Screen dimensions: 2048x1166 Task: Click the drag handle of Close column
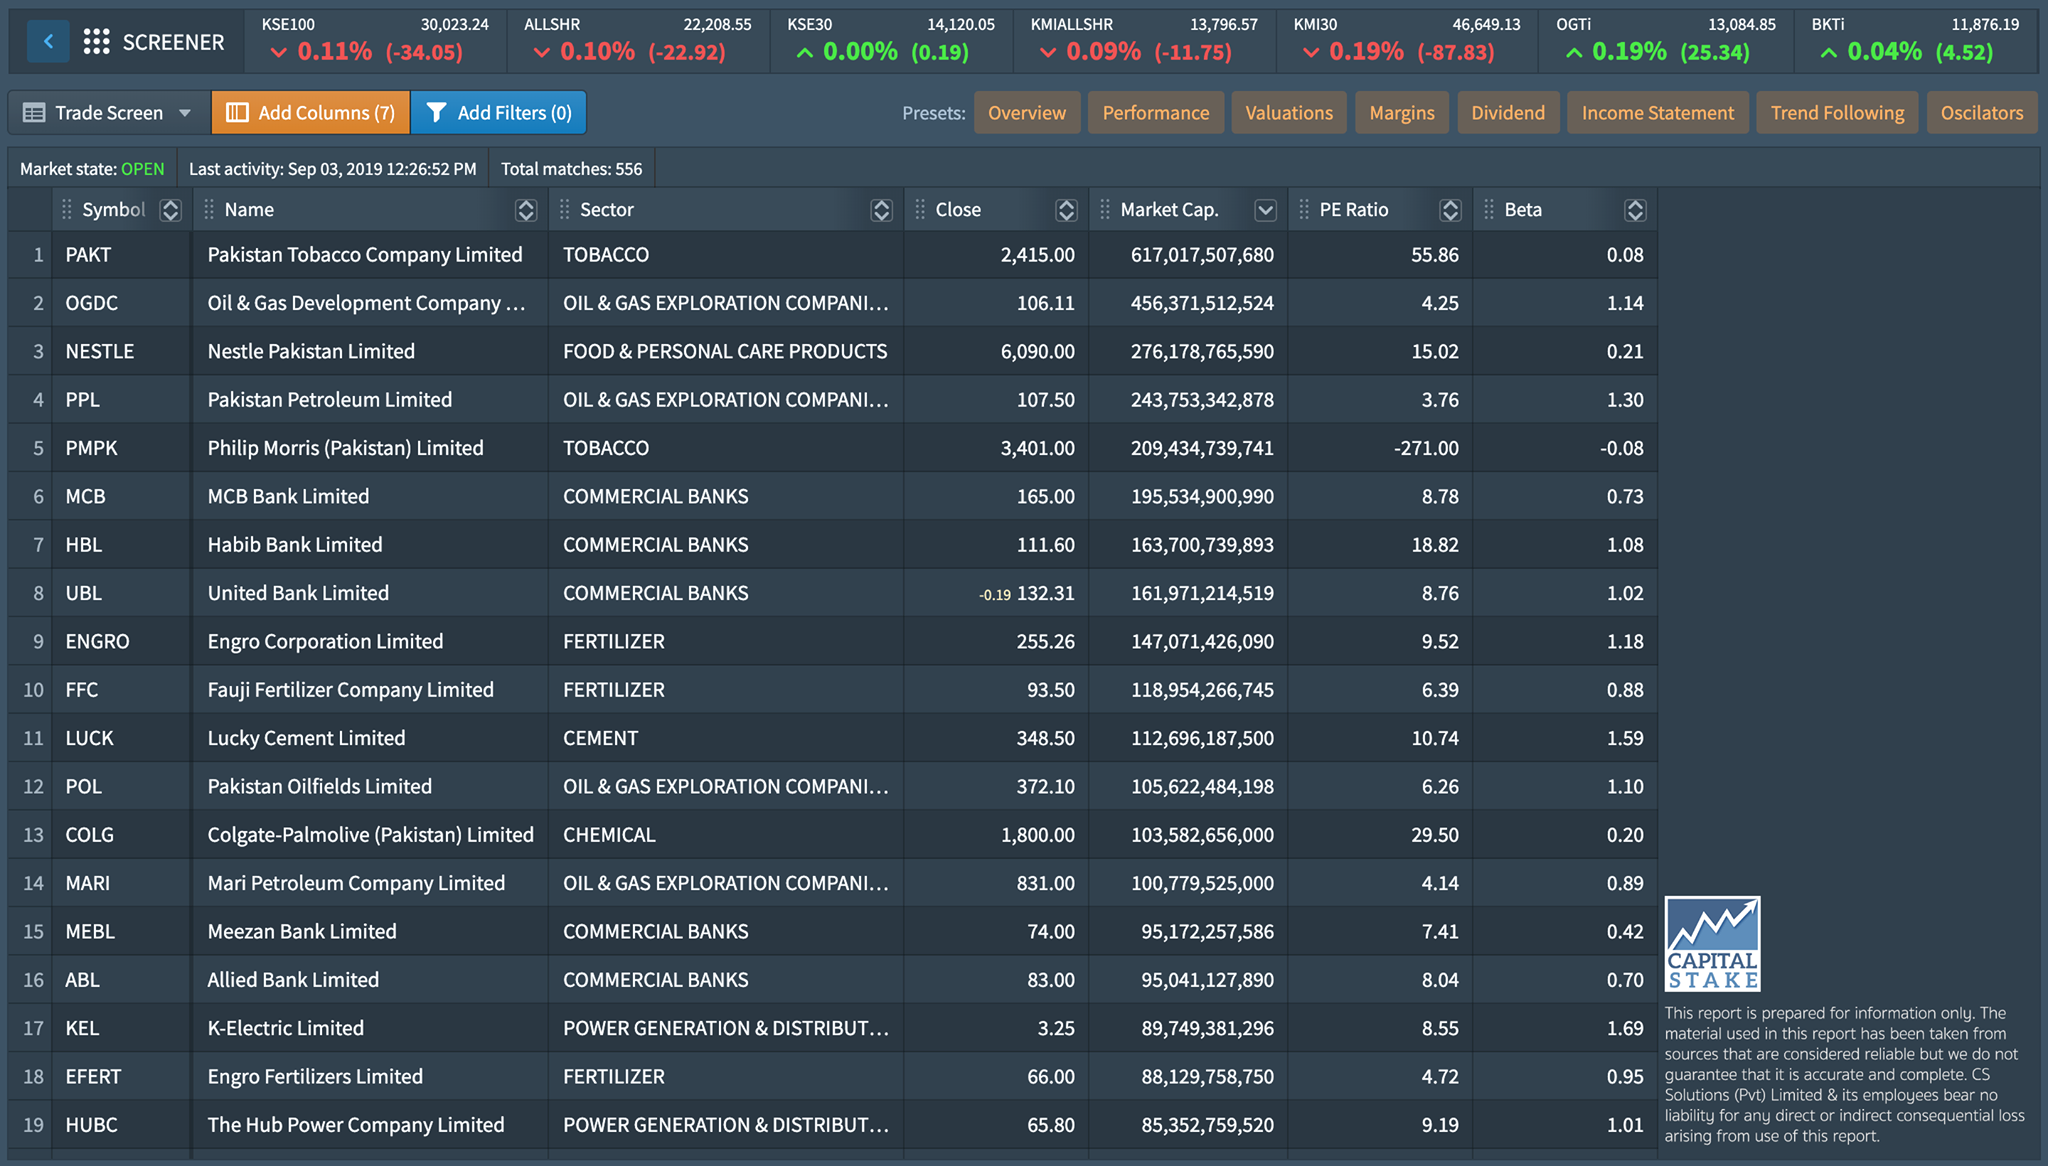920,210
